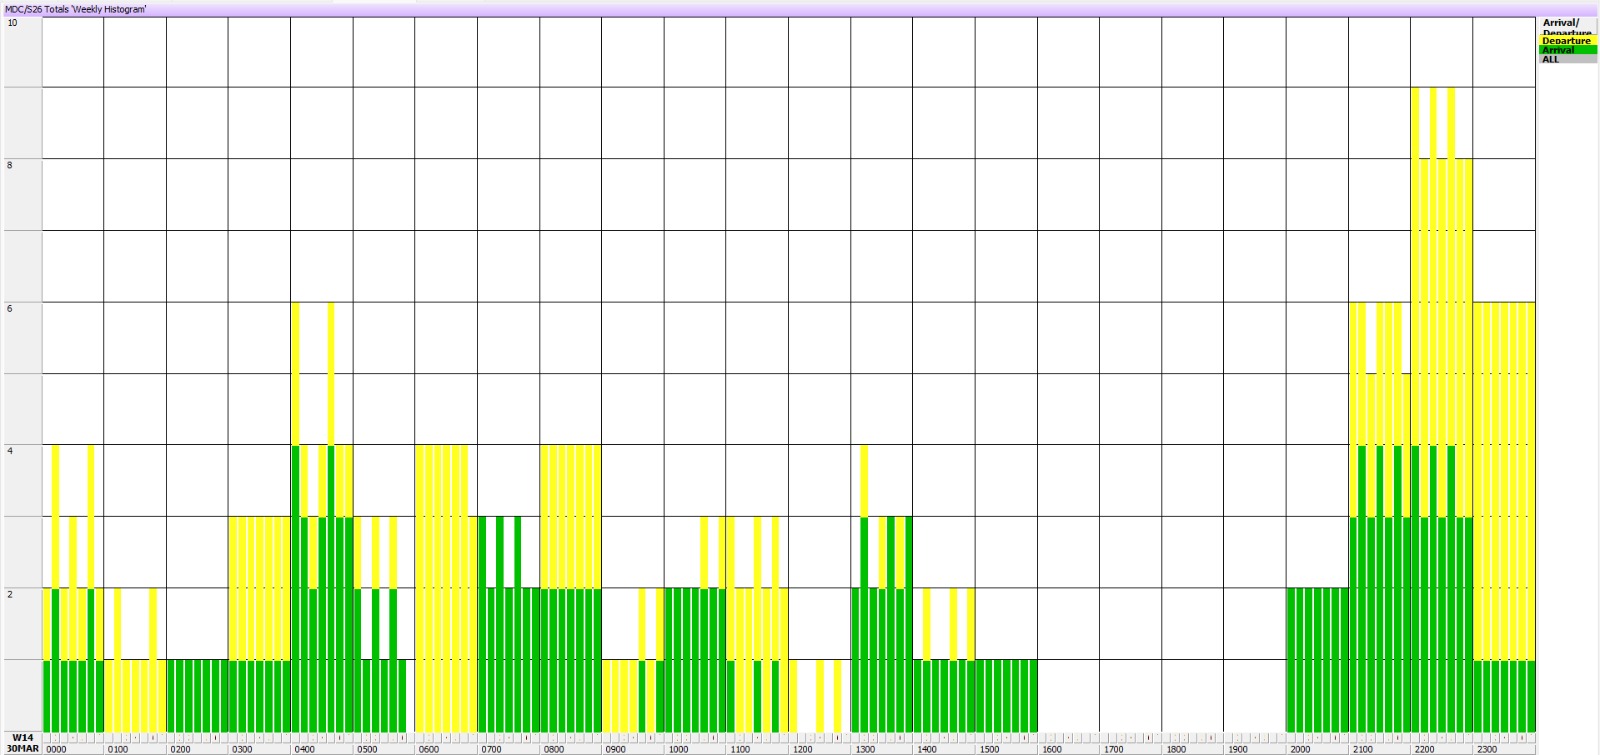Image resolution: width=1600 pixels, height=755 pixels.
Task: Select the 2300 hour marker
Action: click(1487, 749)
